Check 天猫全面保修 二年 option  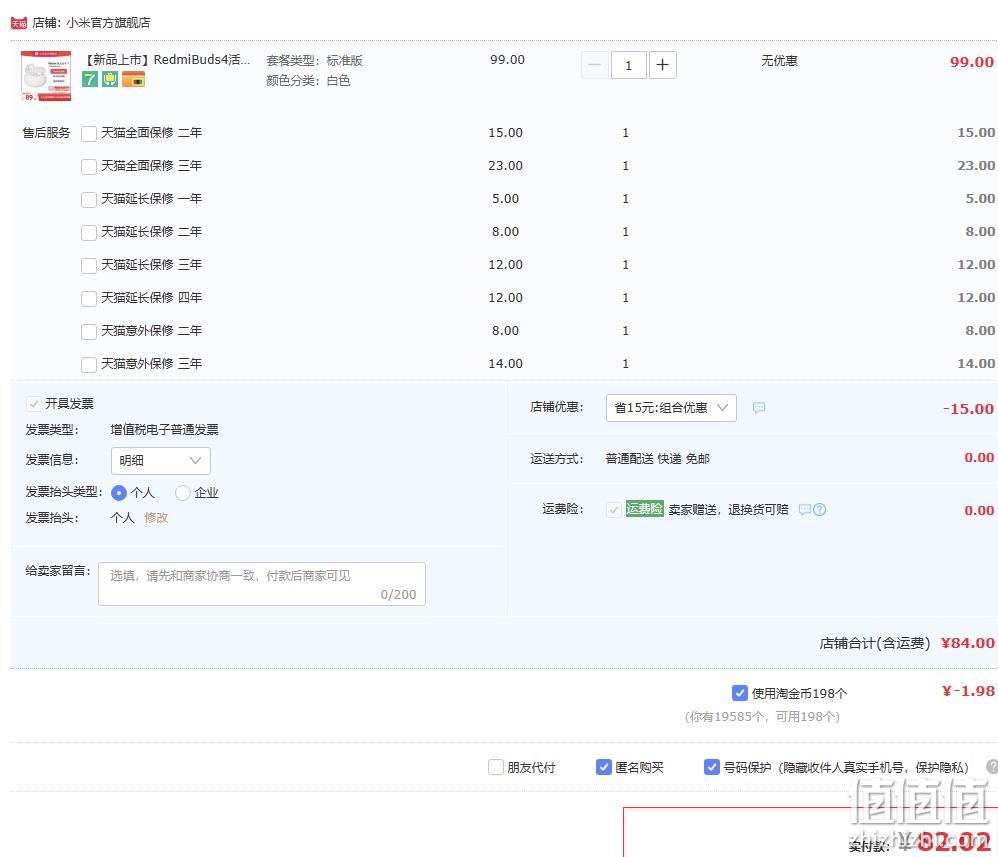pos(89,133)
